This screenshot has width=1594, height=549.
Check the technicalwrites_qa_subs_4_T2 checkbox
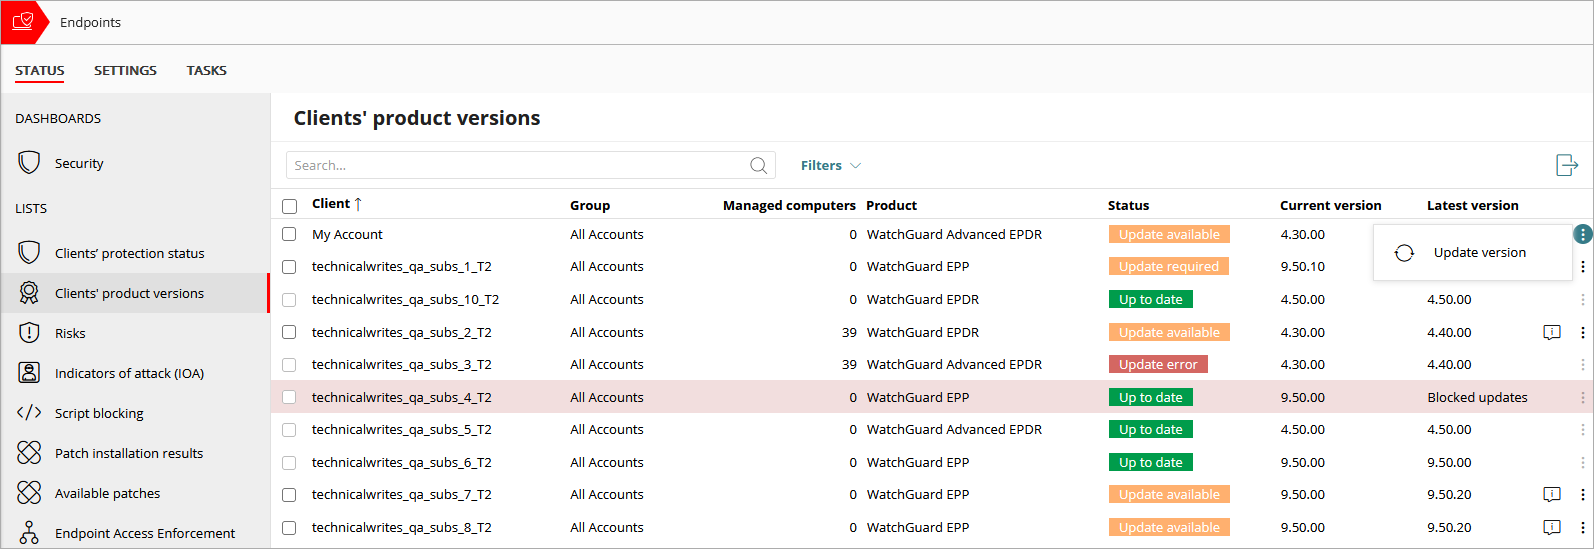tap(289, 397)
